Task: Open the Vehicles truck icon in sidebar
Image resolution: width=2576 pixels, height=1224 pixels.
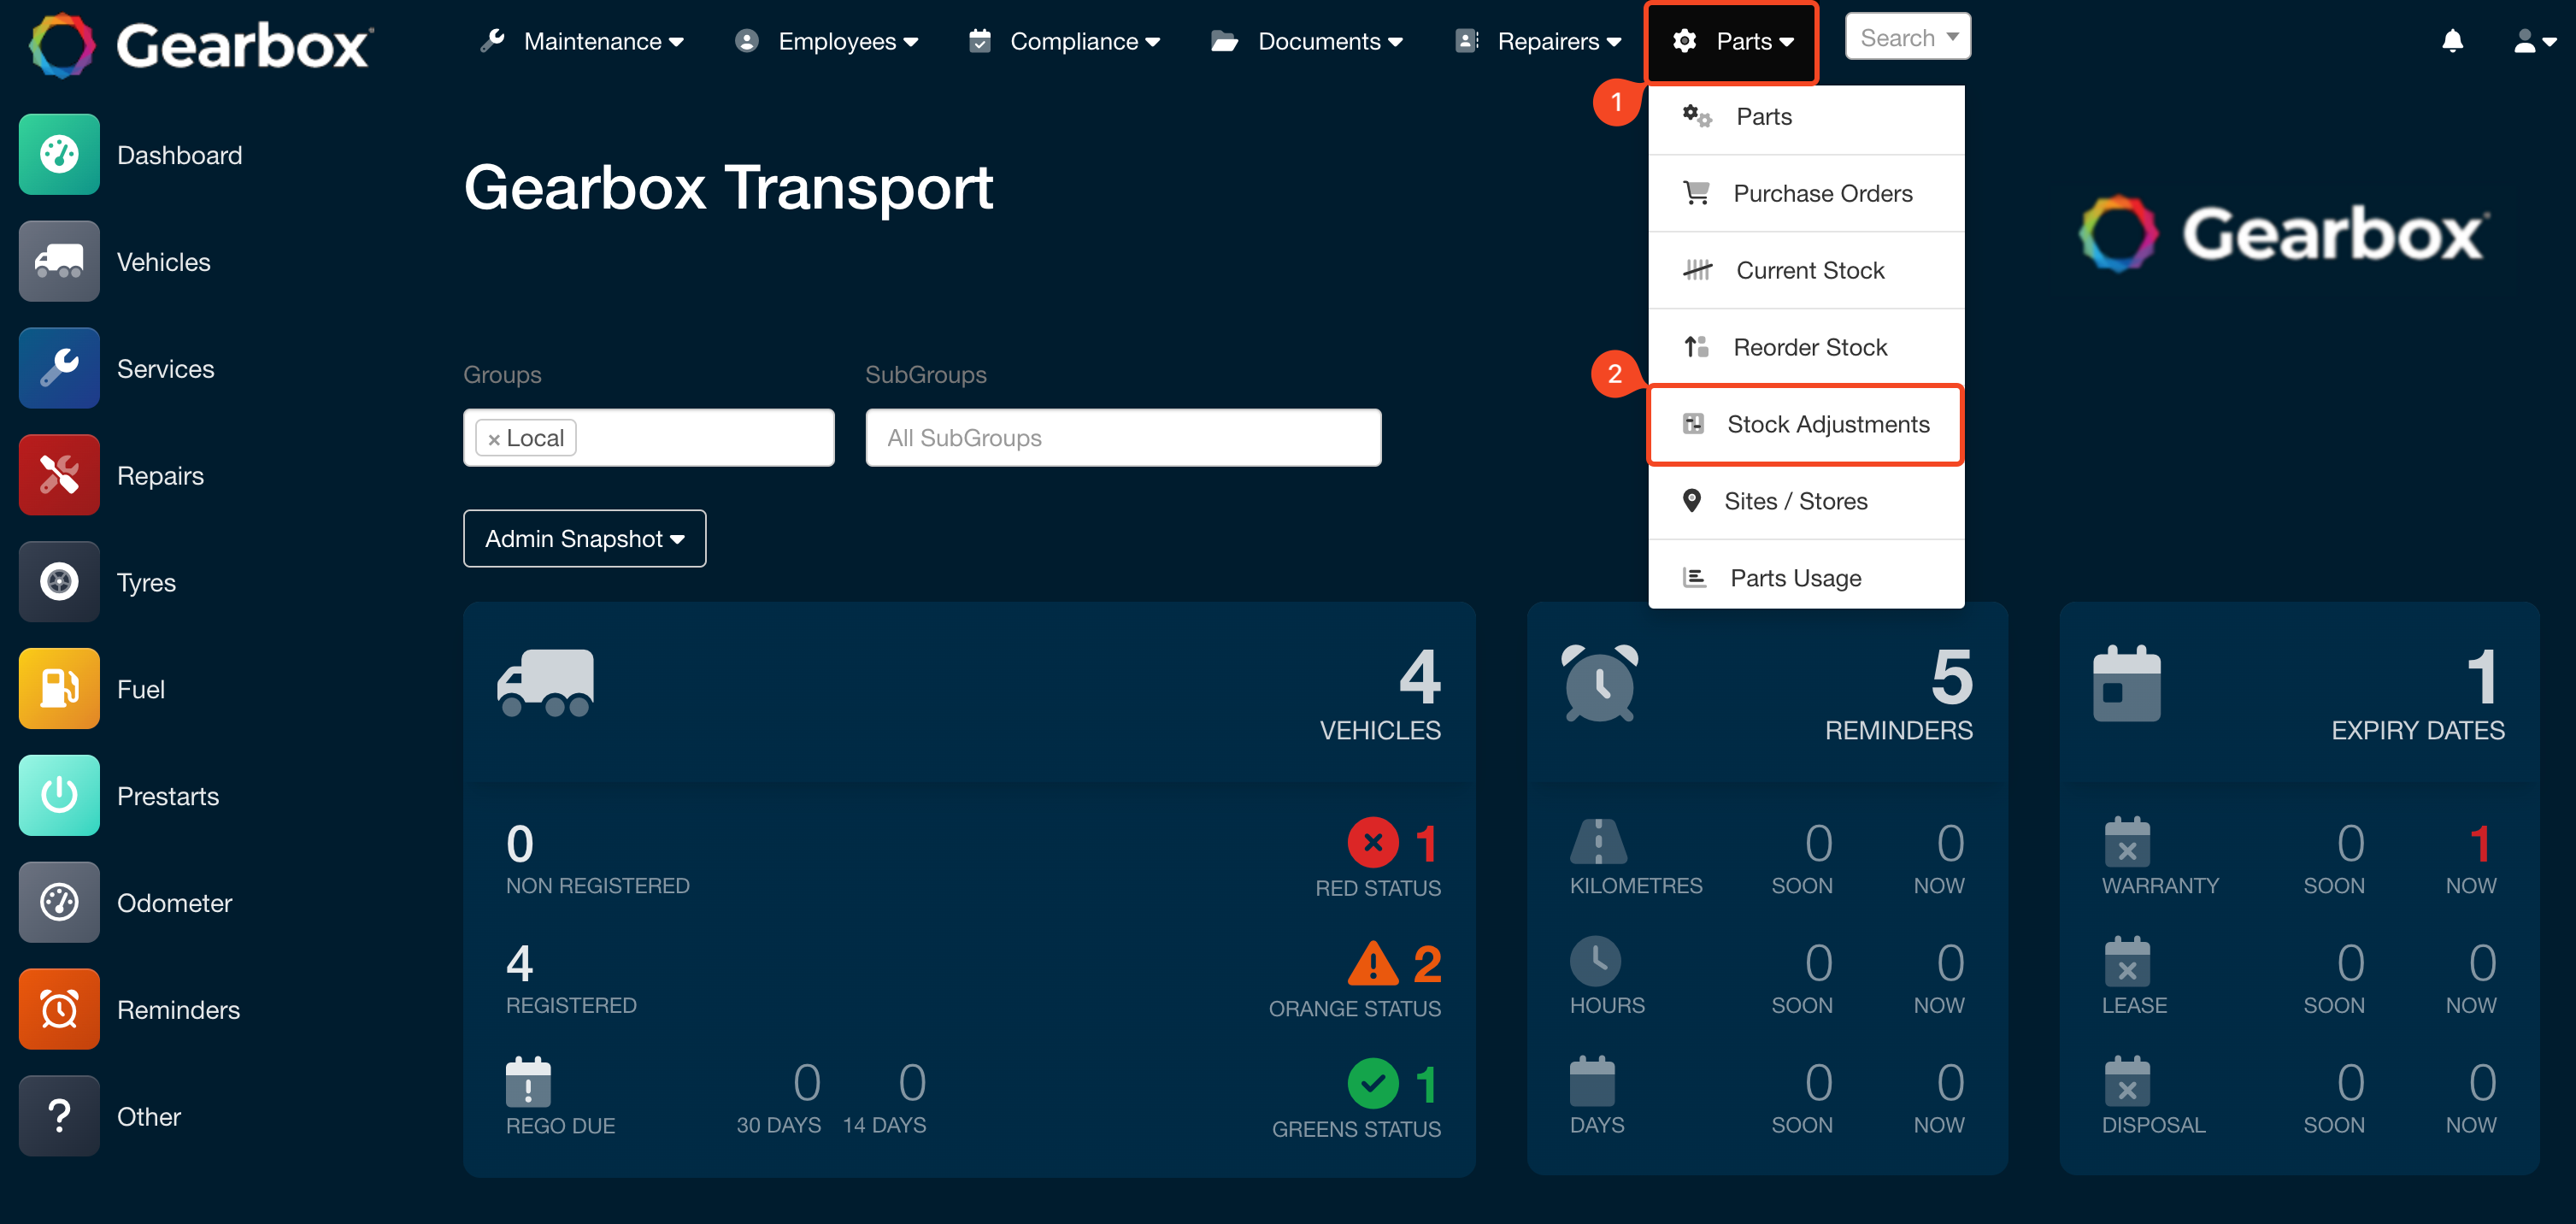Action: (59, 261)
